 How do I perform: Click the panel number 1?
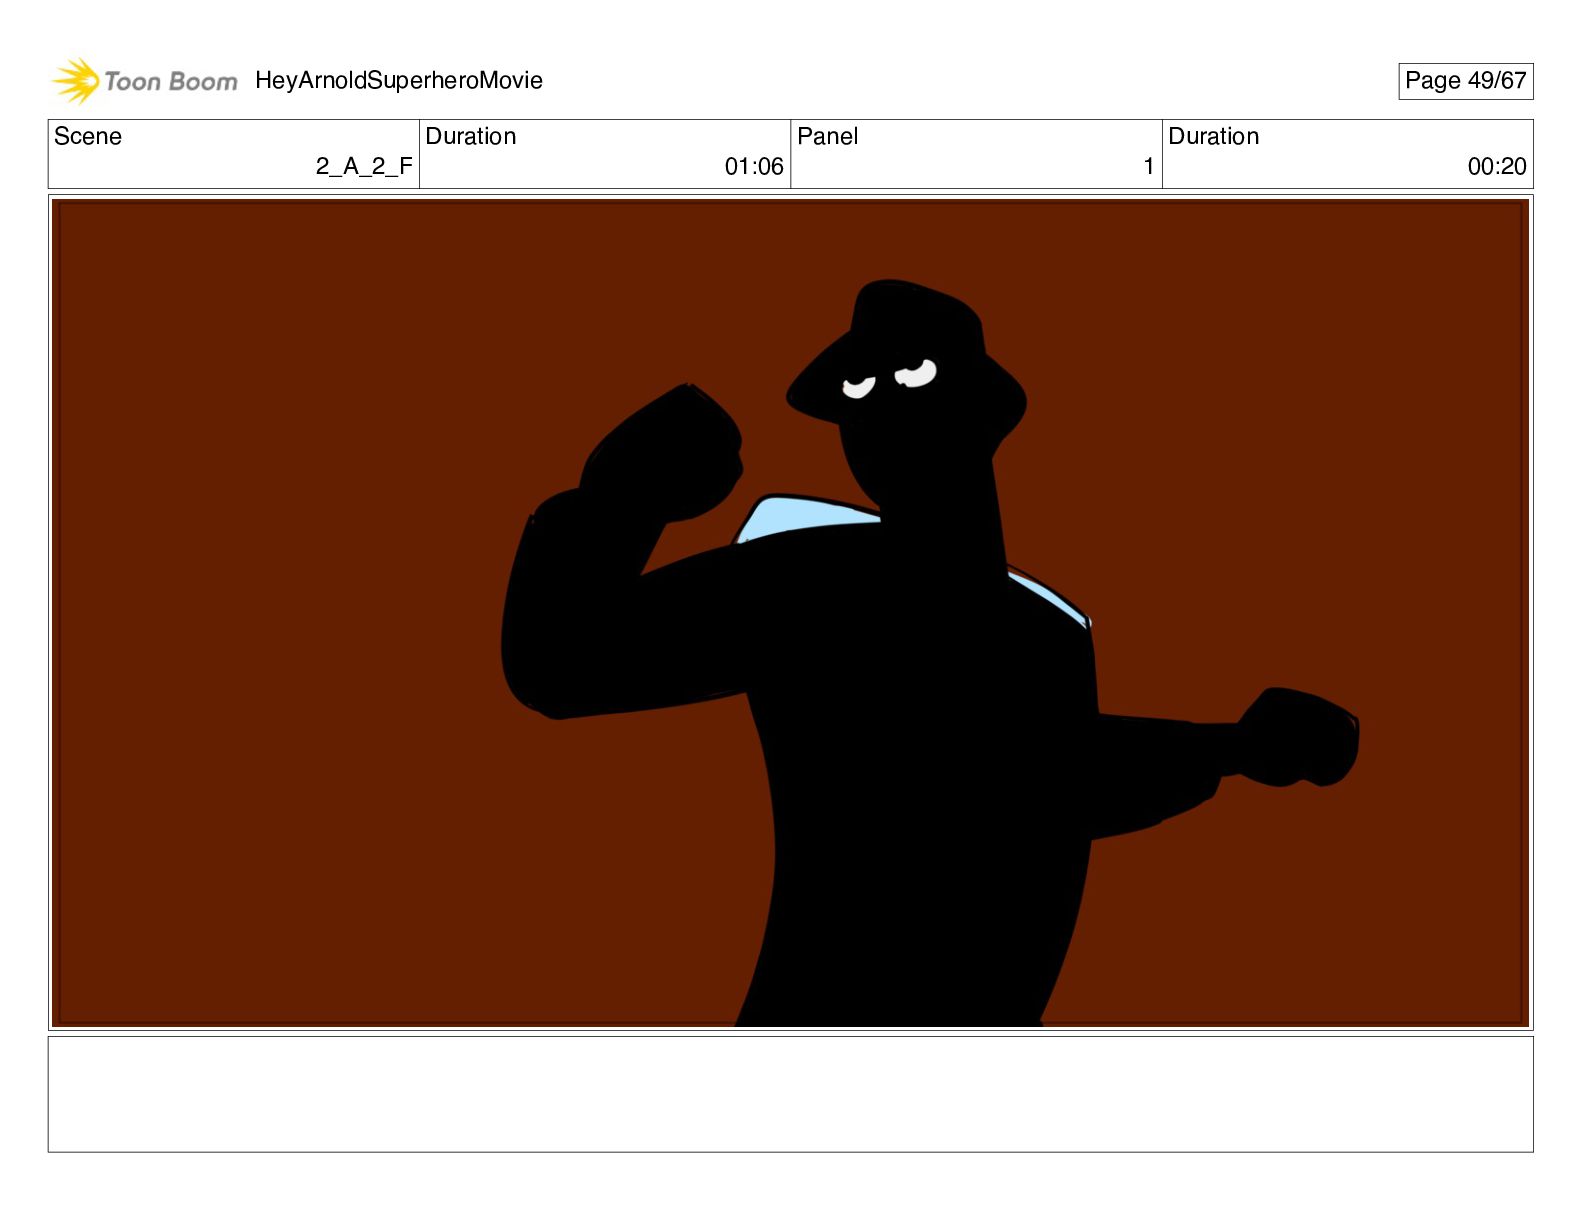click(1149, 166)
